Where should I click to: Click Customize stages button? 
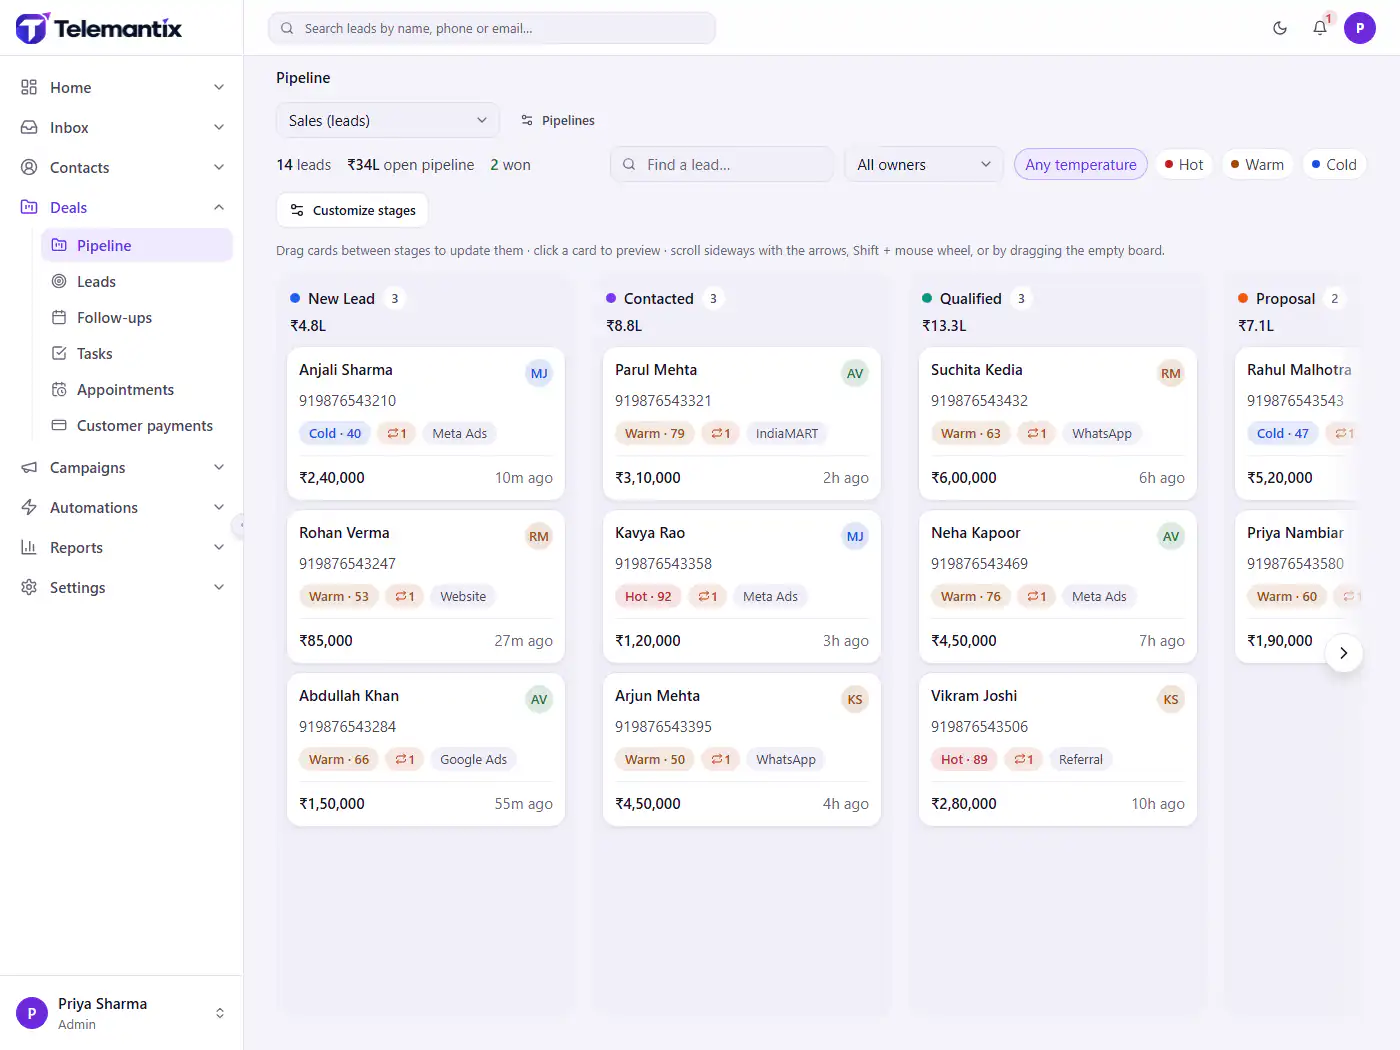[353, 210]
